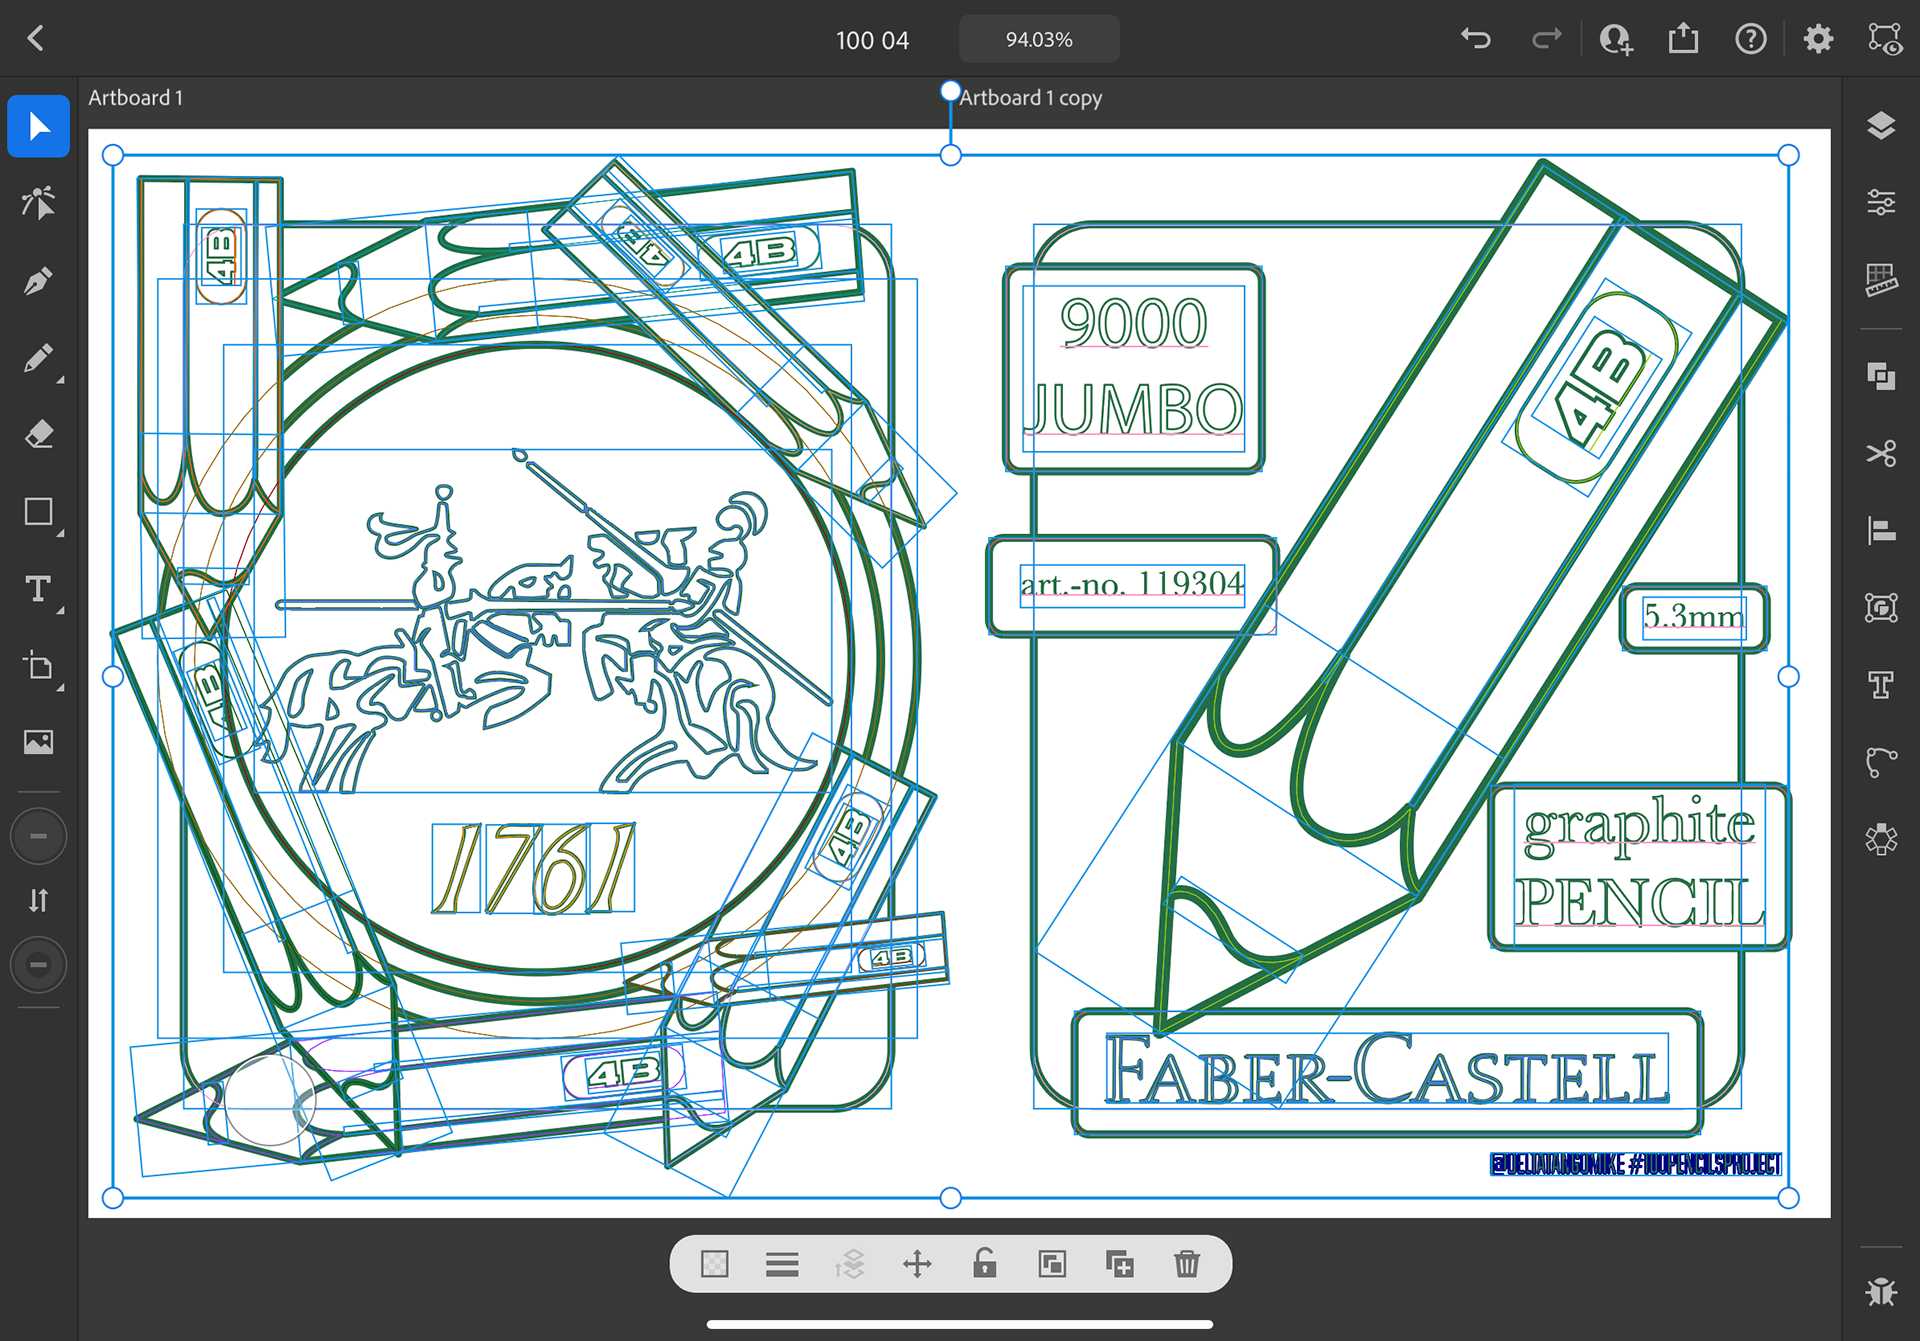Select the Selection arrow tool

(38, 127)
